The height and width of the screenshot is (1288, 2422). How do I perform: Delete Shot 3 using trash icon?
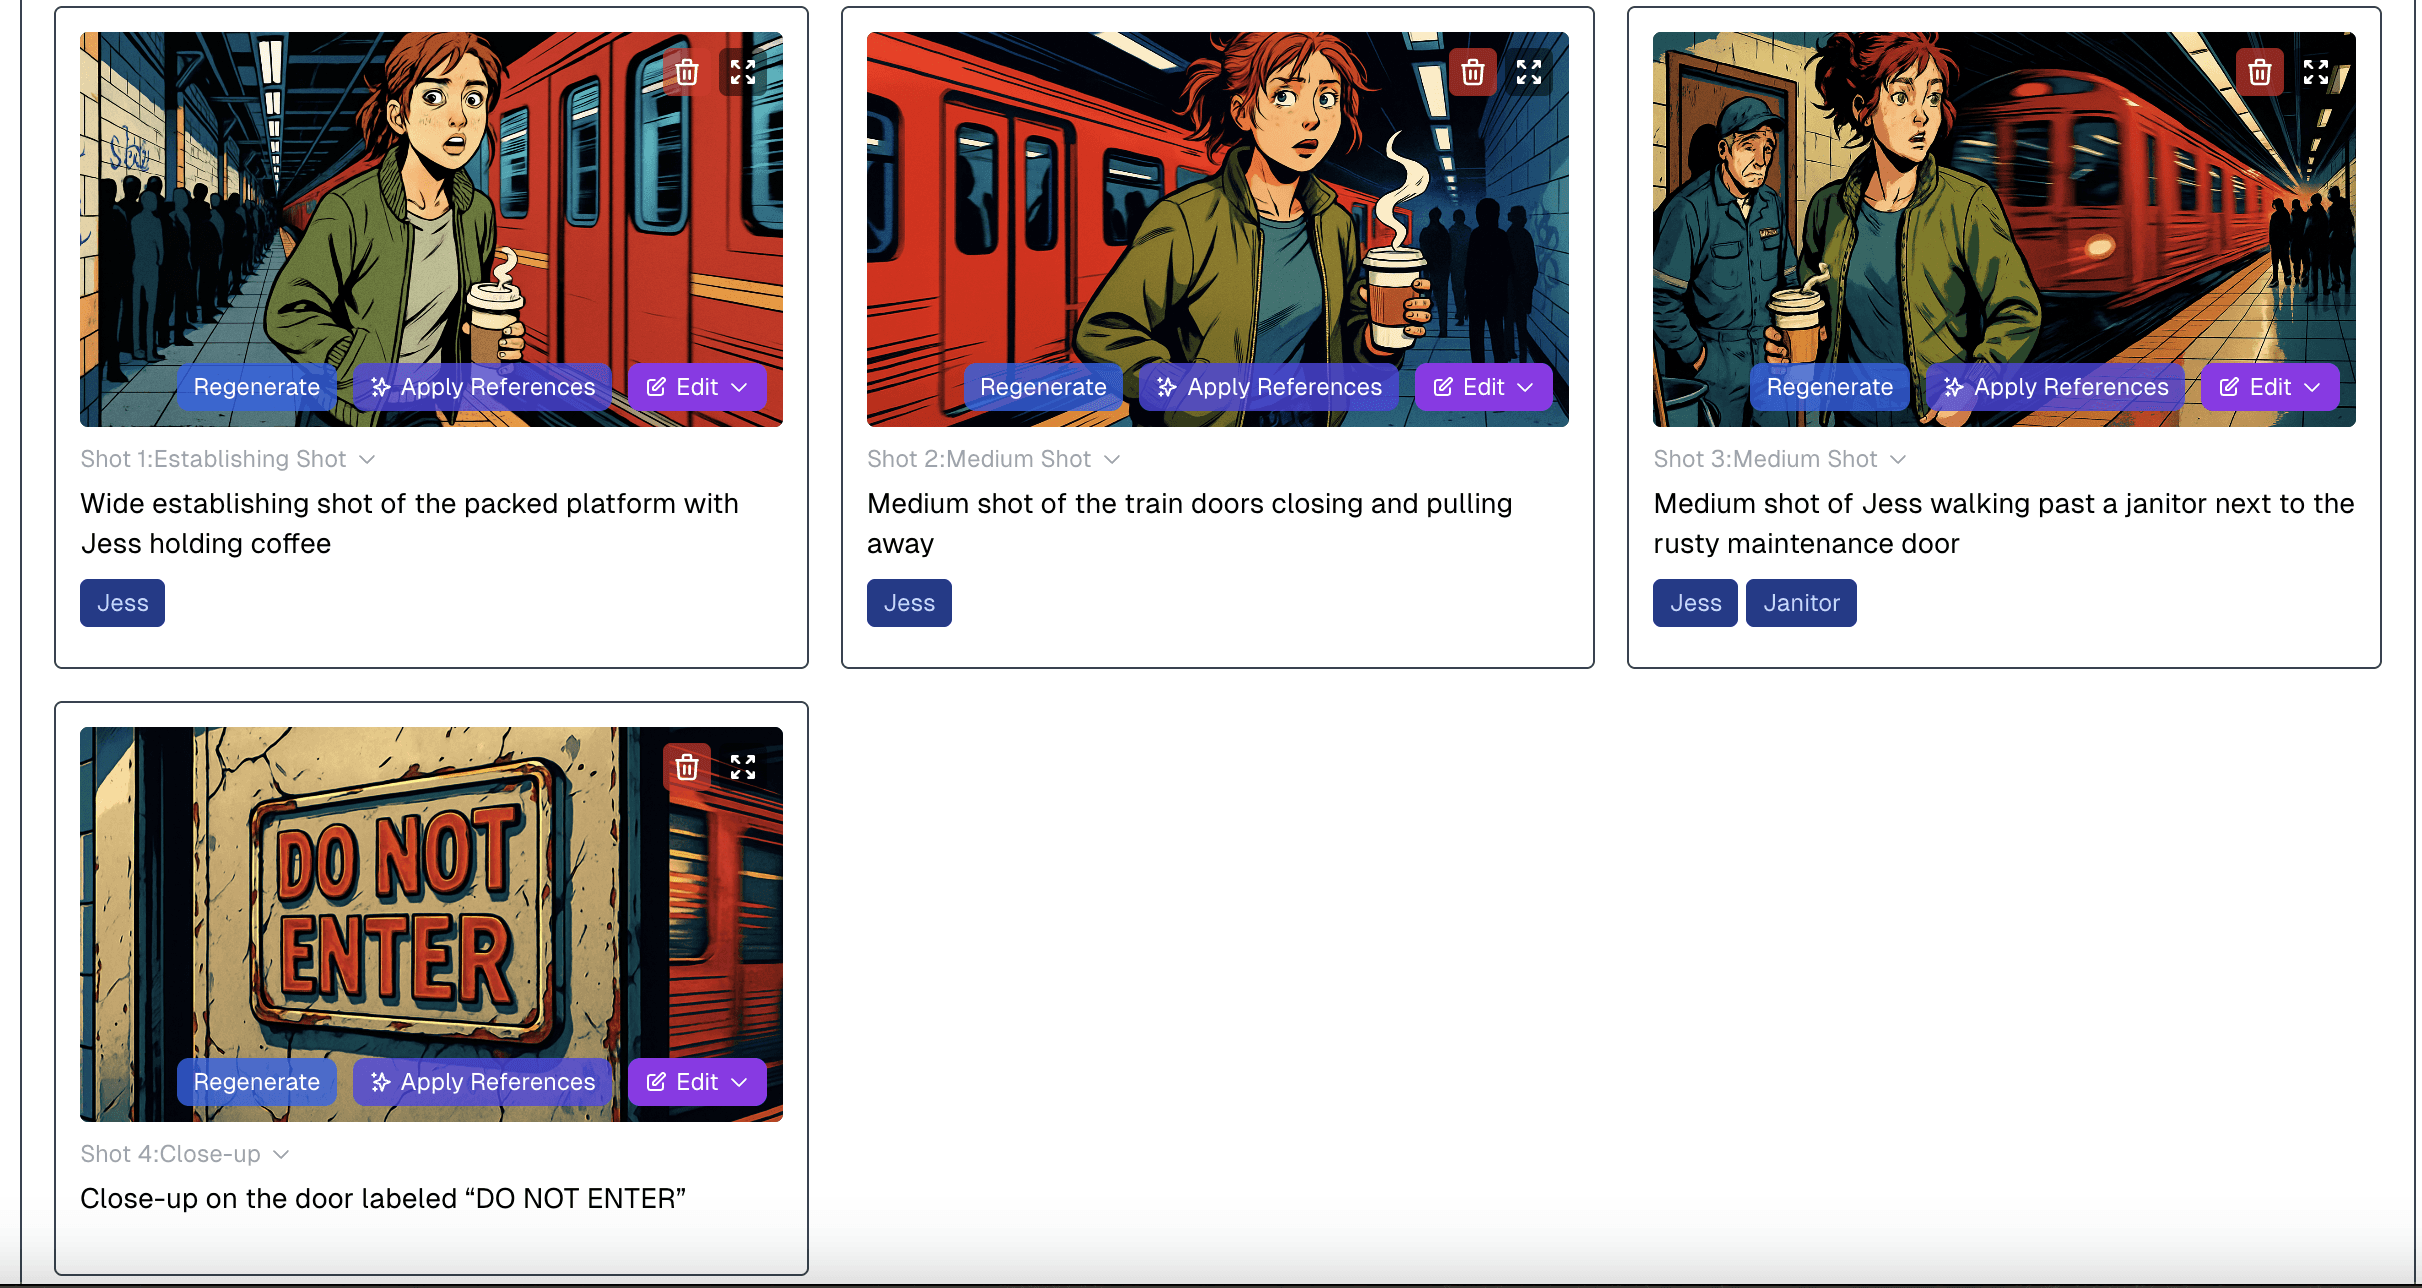click(x=2260, y=72)
